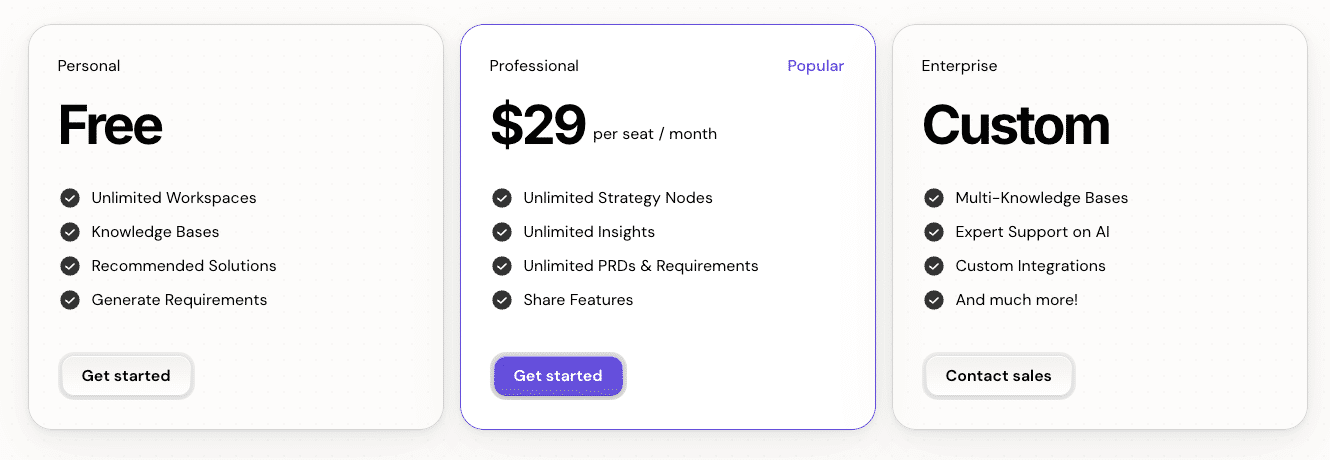Click the checkmark icon beside Expert Support on AI
Screen dimensions: 1330x460
point(934,232)
